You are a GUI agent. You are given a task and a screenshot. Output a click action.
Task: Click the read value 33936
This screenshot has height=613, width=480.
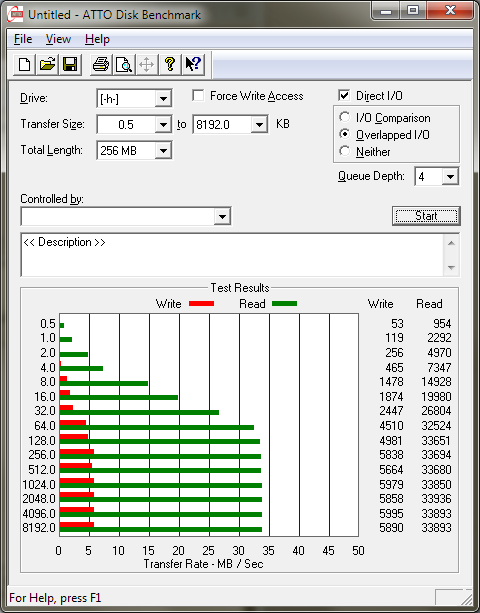[436, 499]
